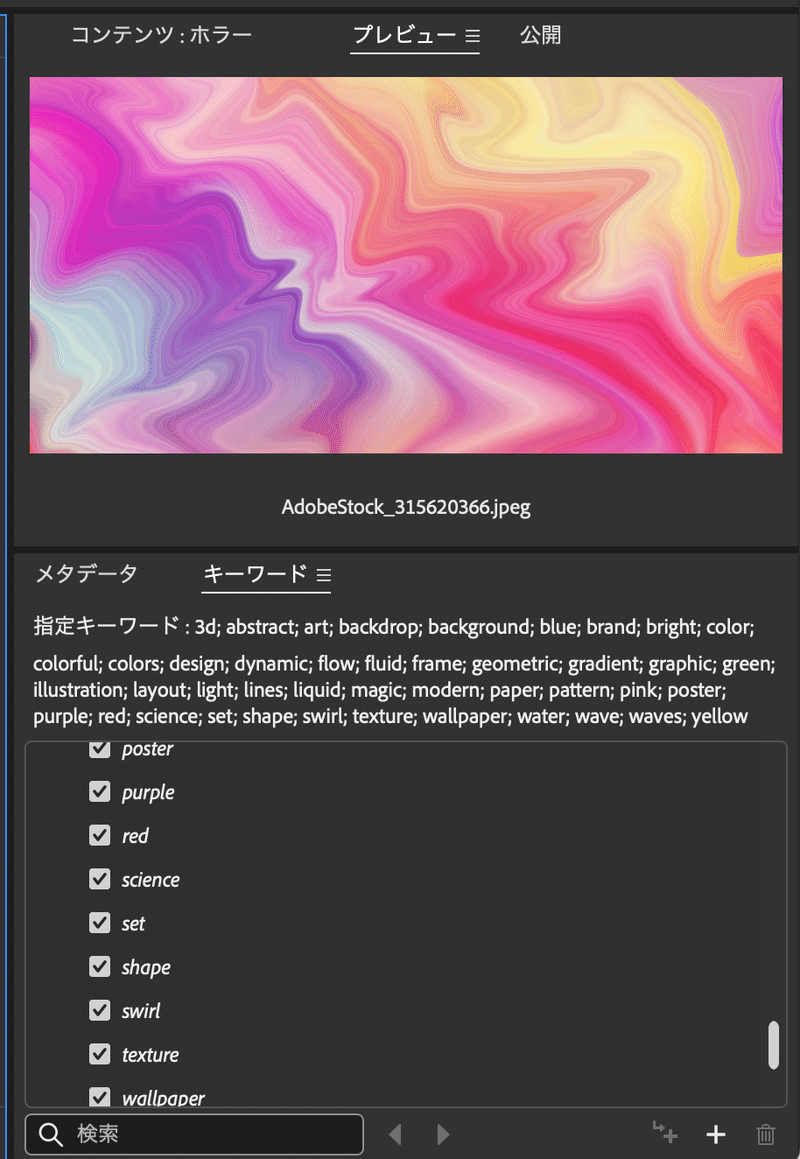Open the Keywords panel menu icon

(323, 574)
